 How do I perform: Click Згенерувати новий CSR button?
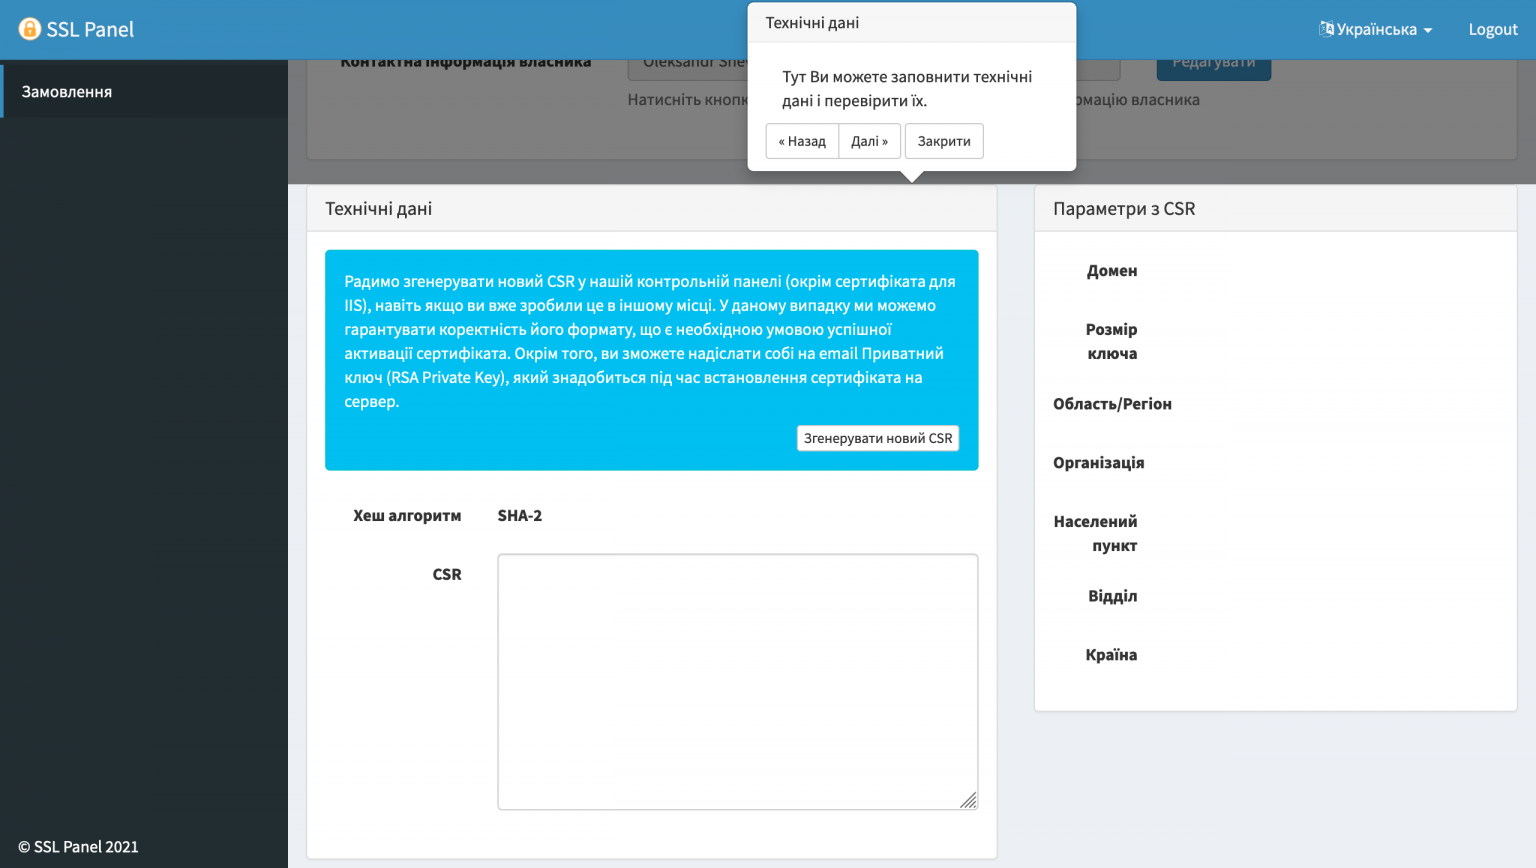(x=877, y=438)
